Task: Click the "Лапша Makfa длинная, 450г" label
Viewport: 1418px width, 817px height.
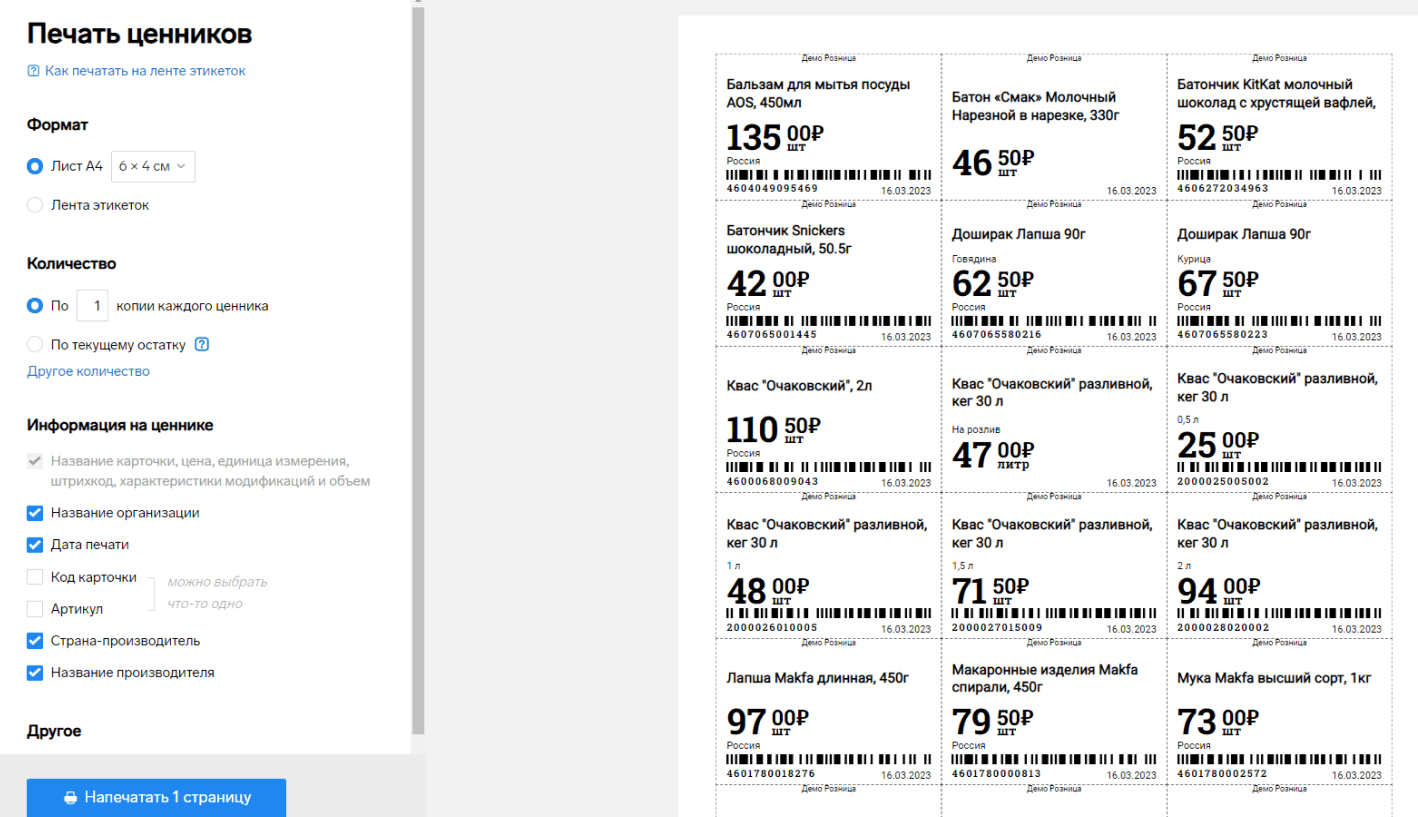Action: (x=829, y=710)
